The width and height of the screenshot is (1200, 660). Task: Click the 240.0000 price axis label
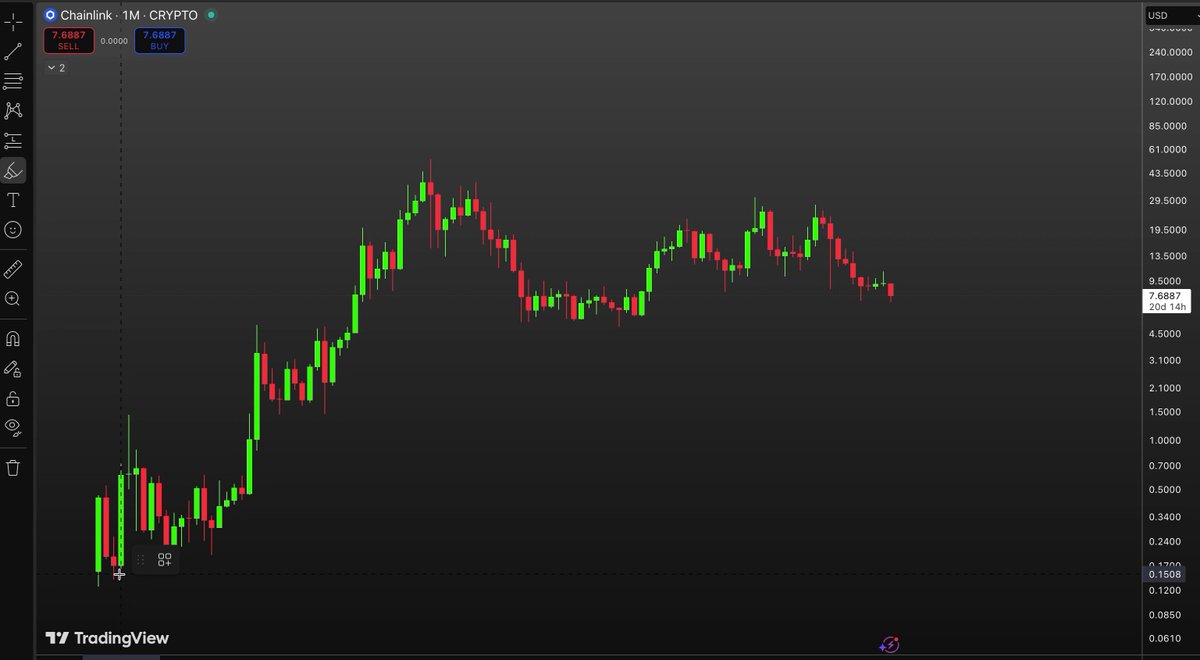point(1170,52)
